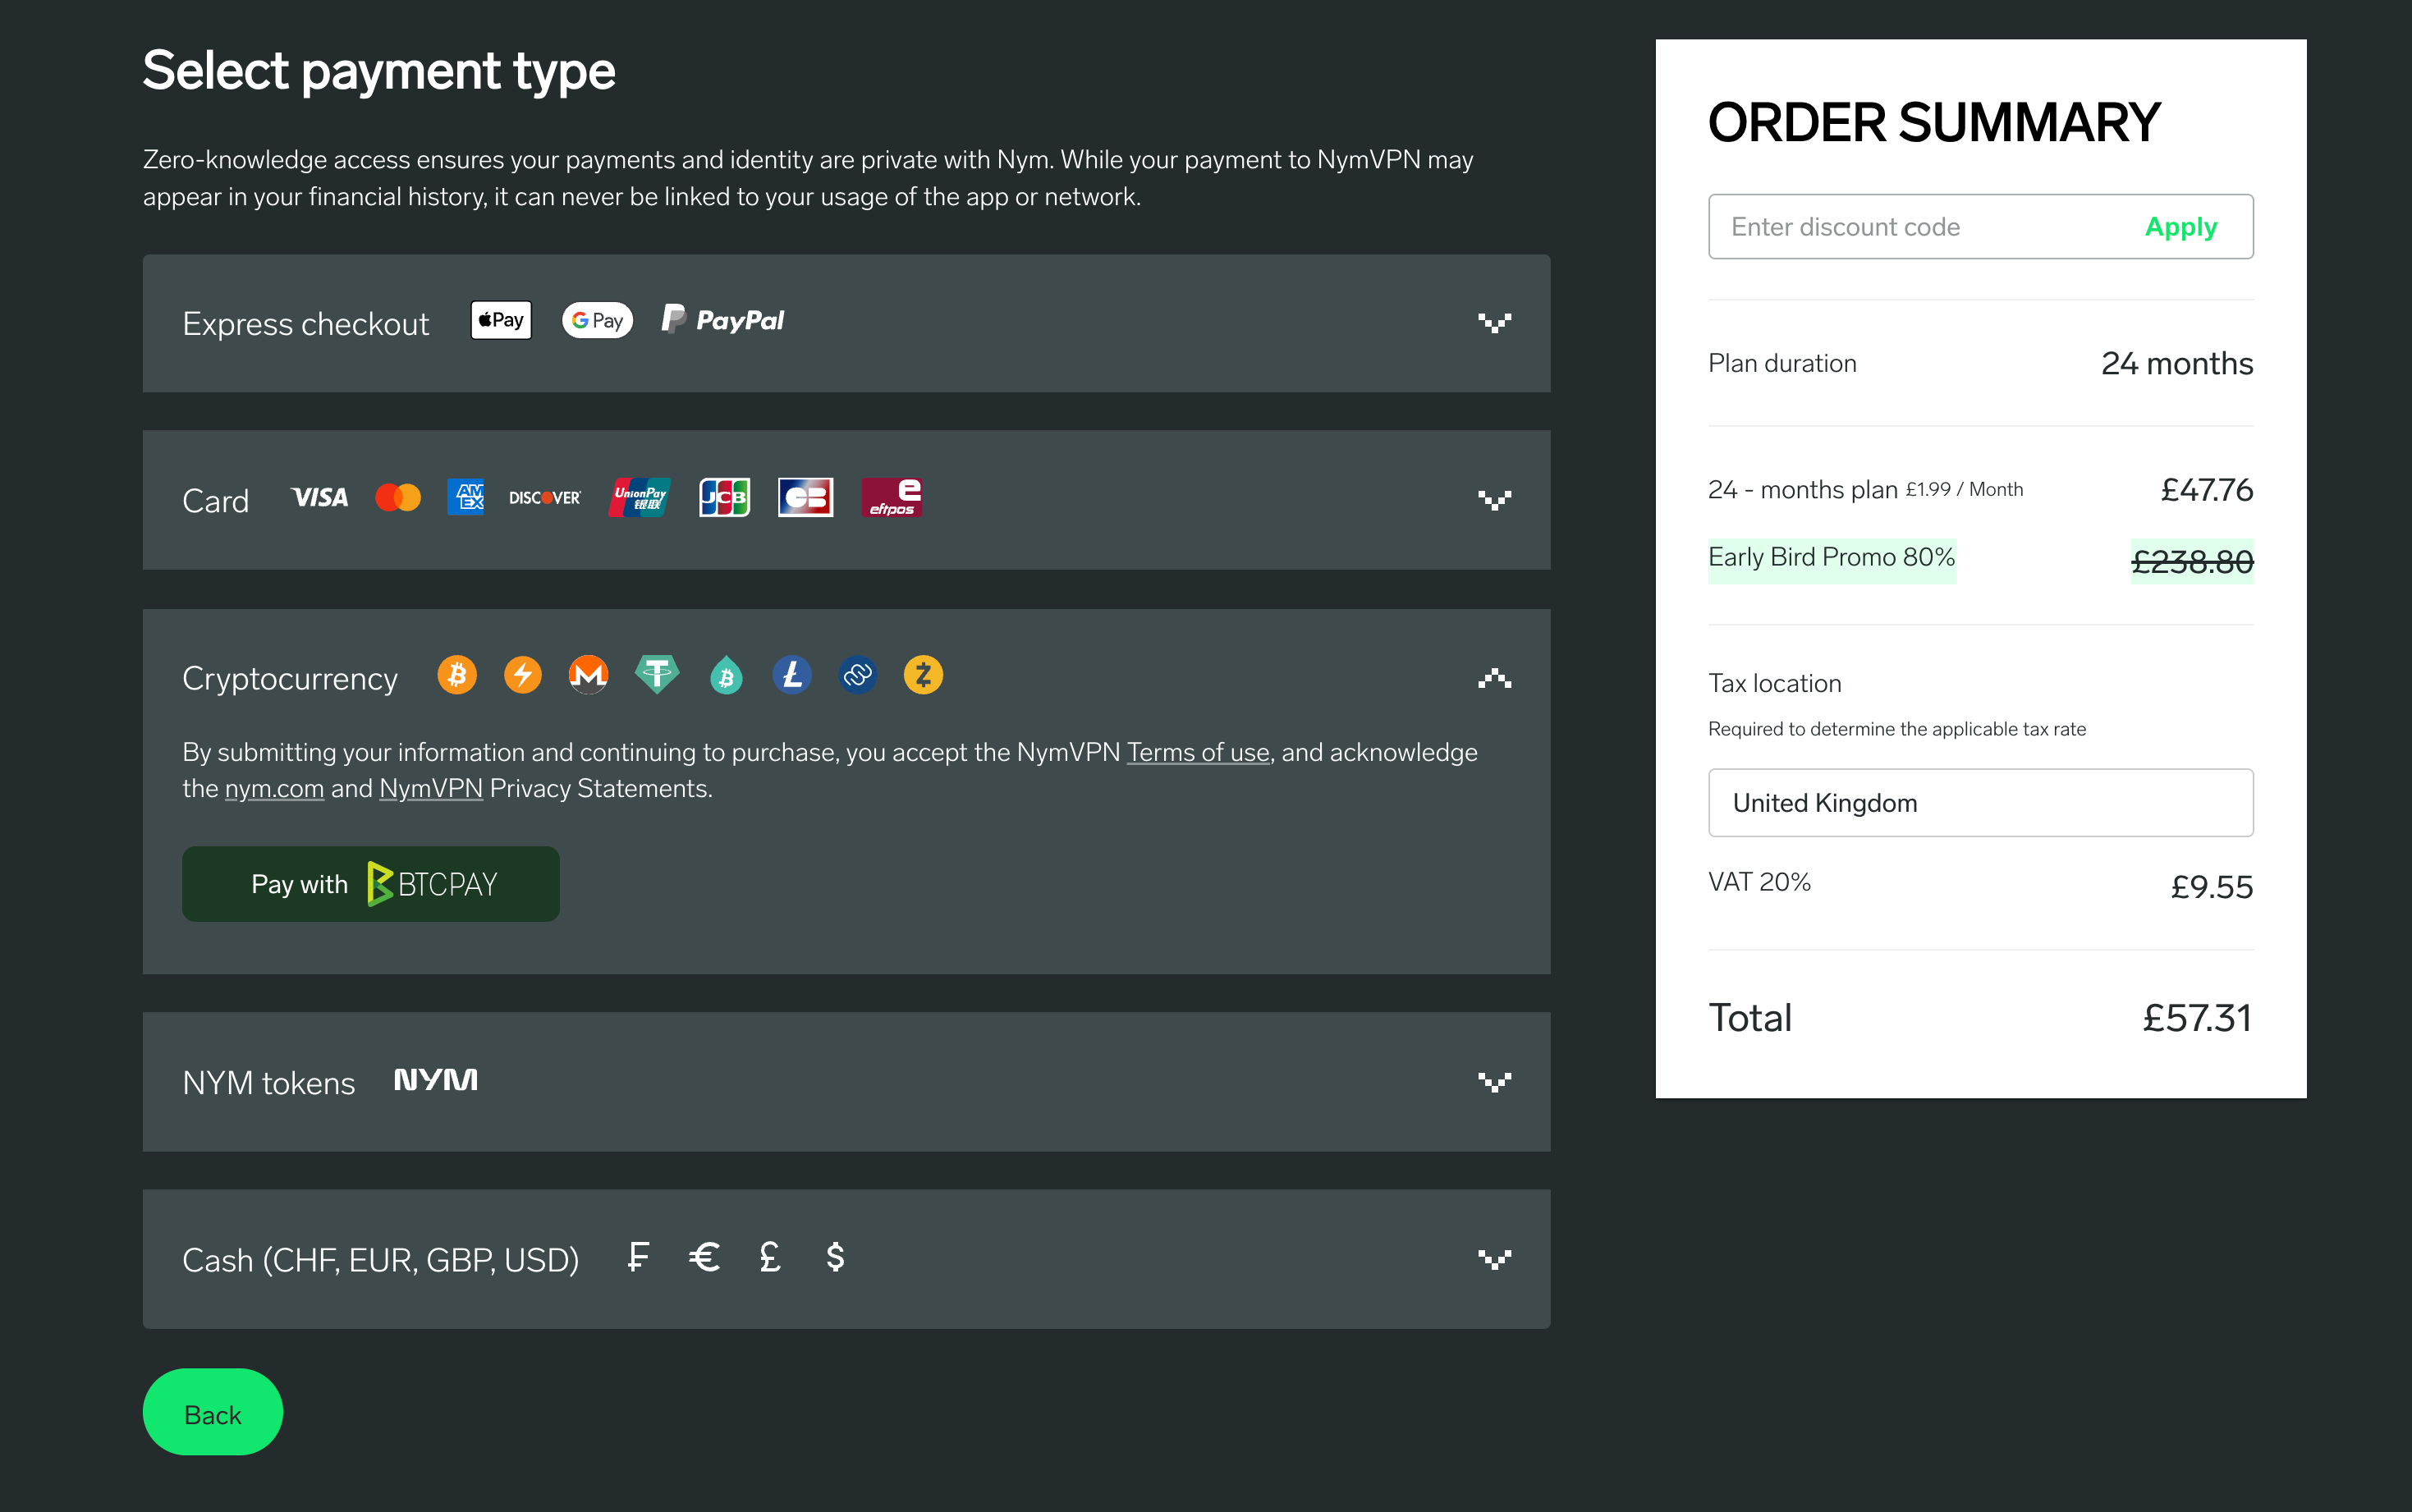Click the Visa card logo

(319, 497)
